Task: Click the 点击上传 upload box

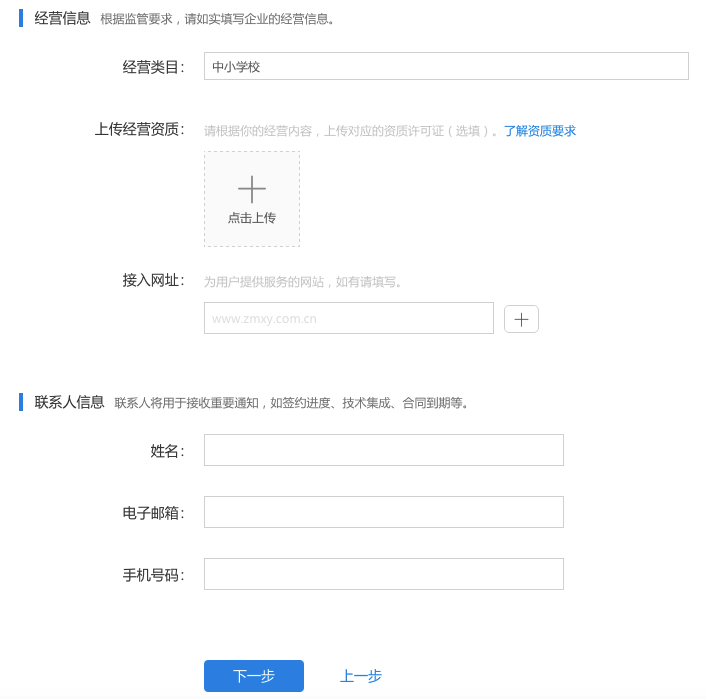Action: pyautogui.click(x=252, y=199)
